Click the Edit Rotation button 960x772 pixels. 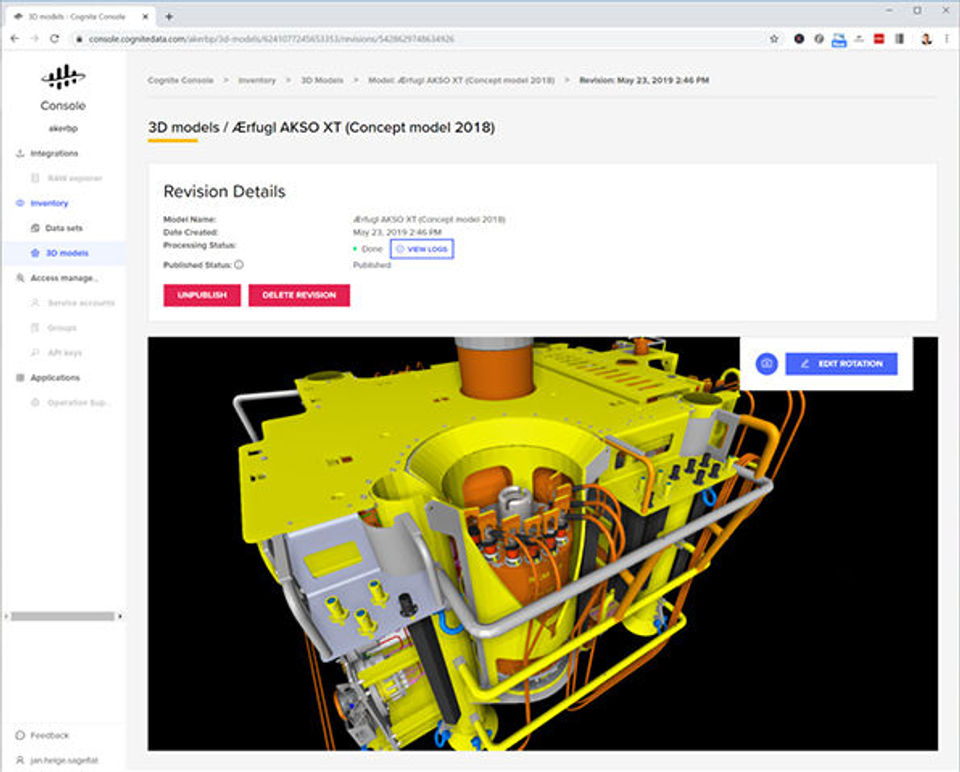click(x=841, y=364)
